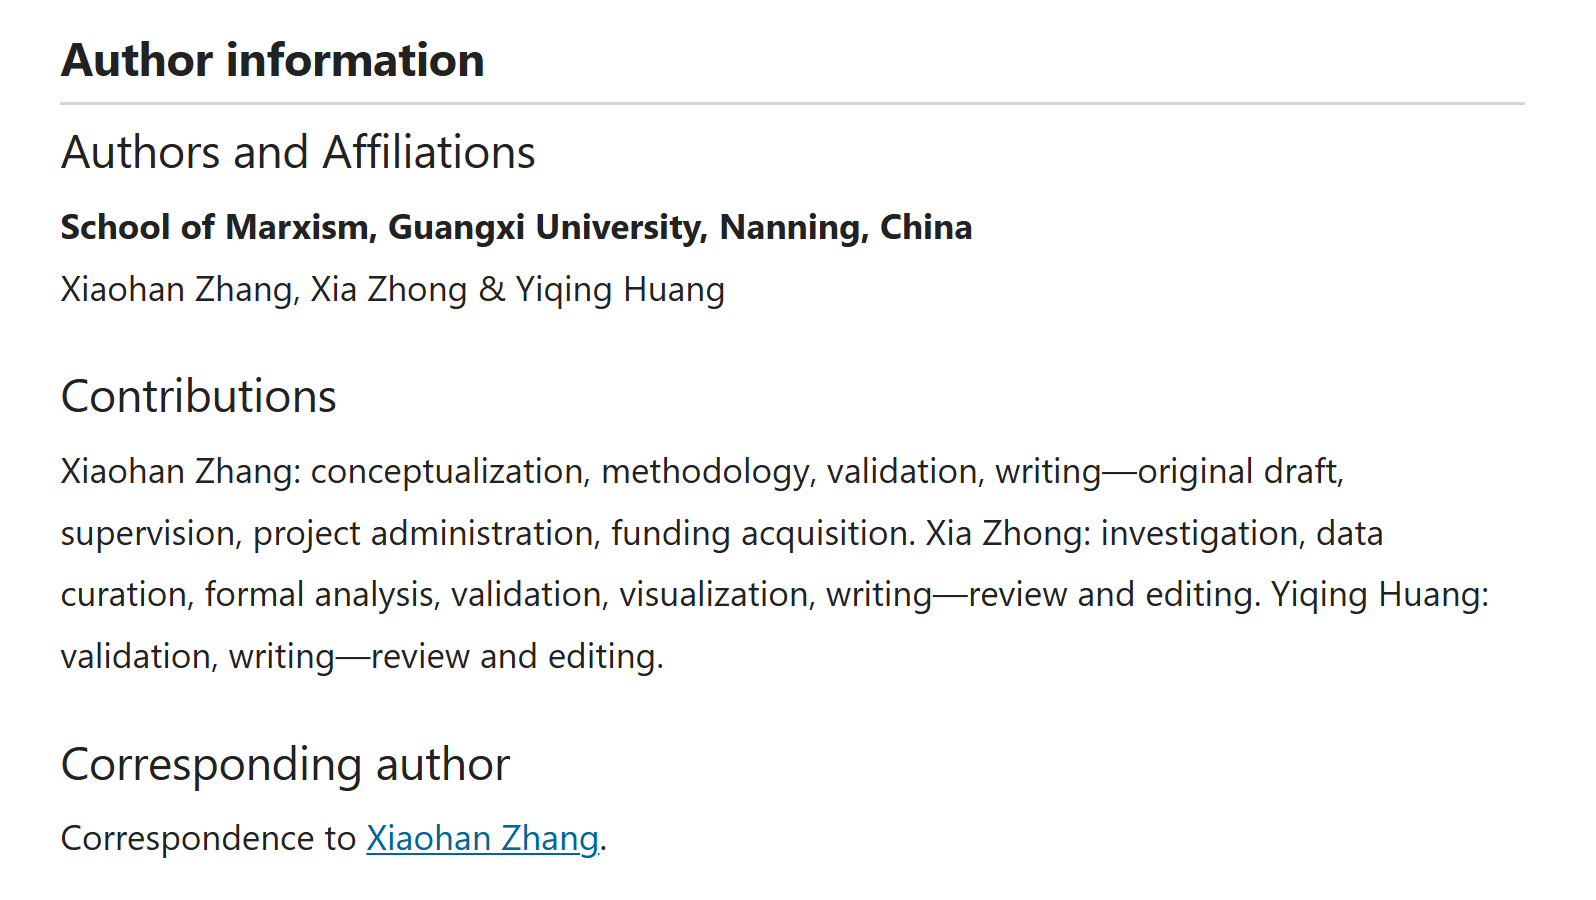
Task: Click the word "methodology" in Contributions
Action: 704,471
